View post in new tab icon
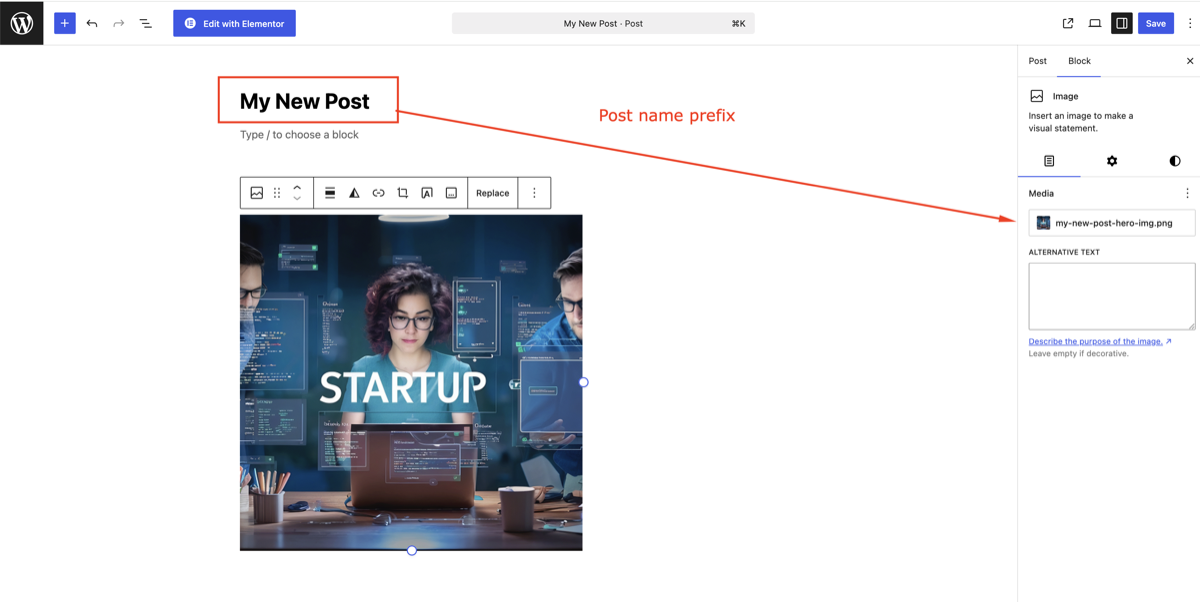The width and height of the screenshot is (1200, 602). click(1068, 23)
